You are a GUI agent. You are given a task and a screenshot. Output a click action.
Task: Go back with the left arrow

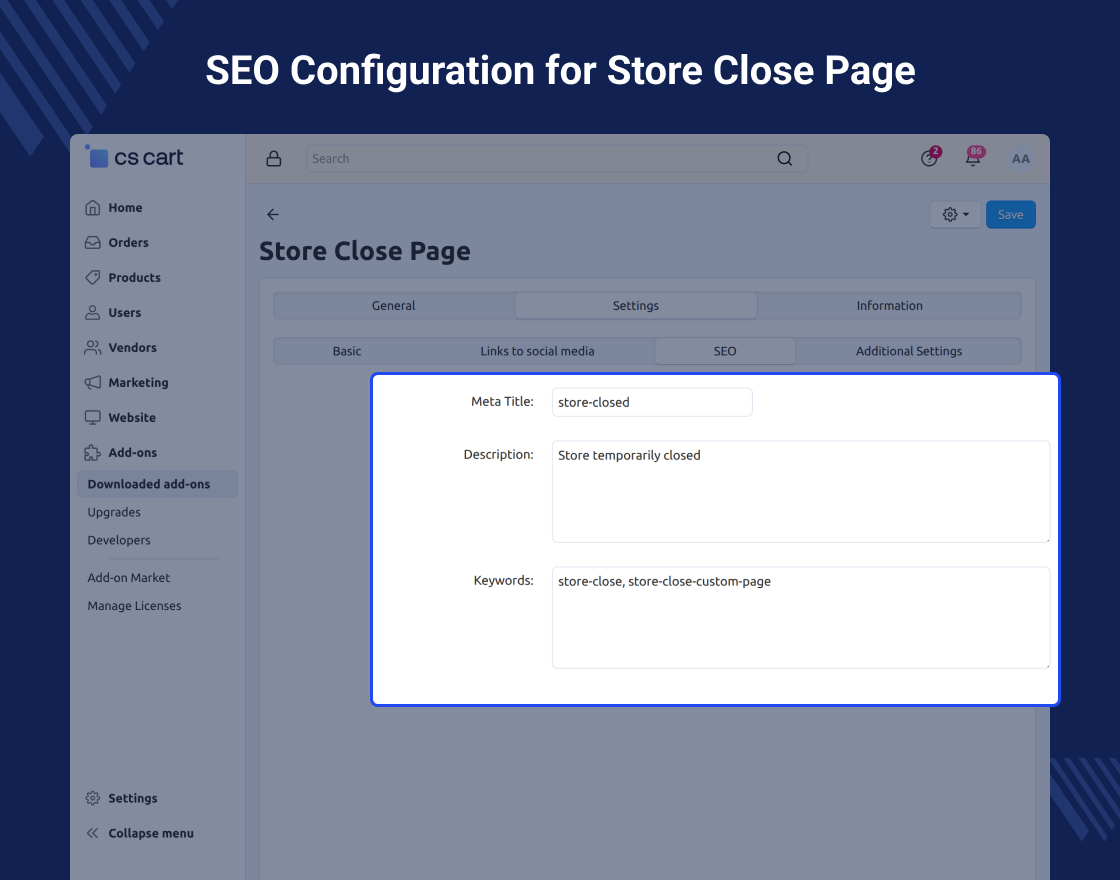273,214
